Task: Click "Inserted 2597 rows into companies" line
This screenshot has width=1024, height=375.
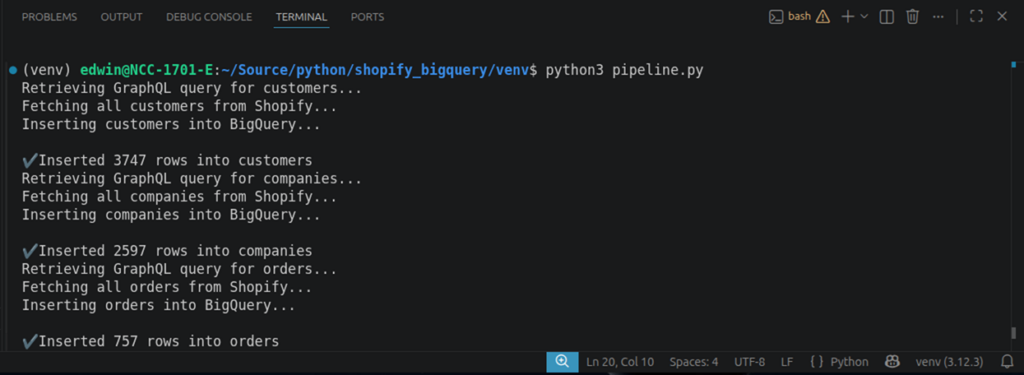Action: click(167, 251)
